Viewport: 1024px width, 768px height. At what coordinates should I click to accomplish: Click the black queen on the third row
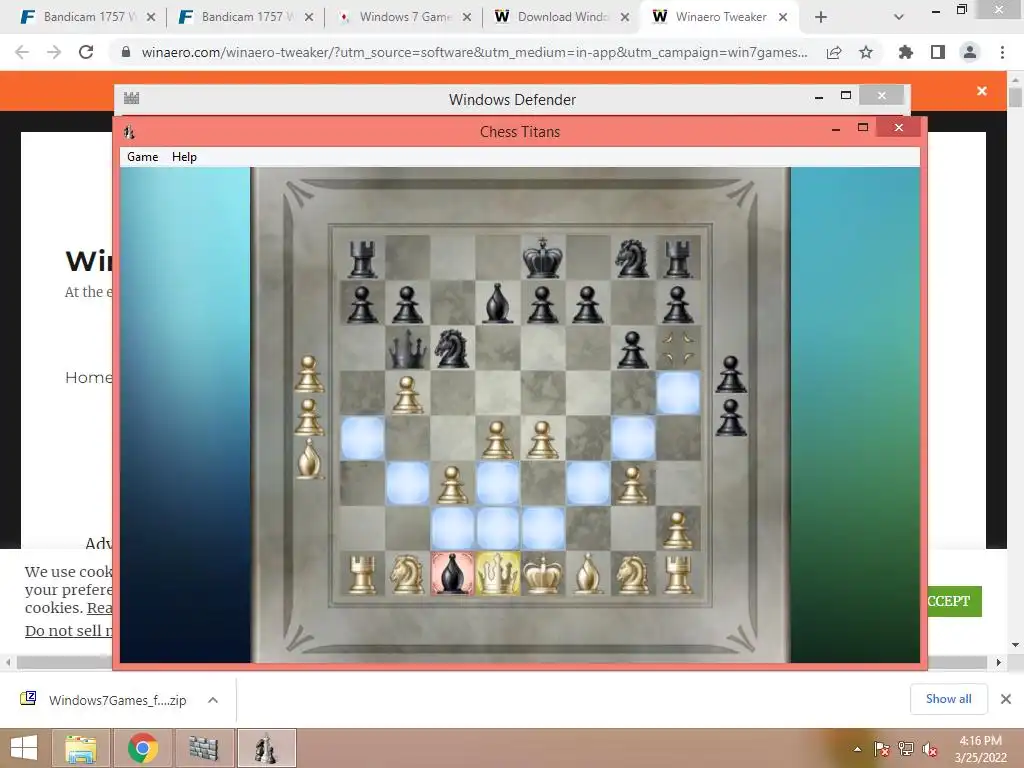[x=408, y=349]
